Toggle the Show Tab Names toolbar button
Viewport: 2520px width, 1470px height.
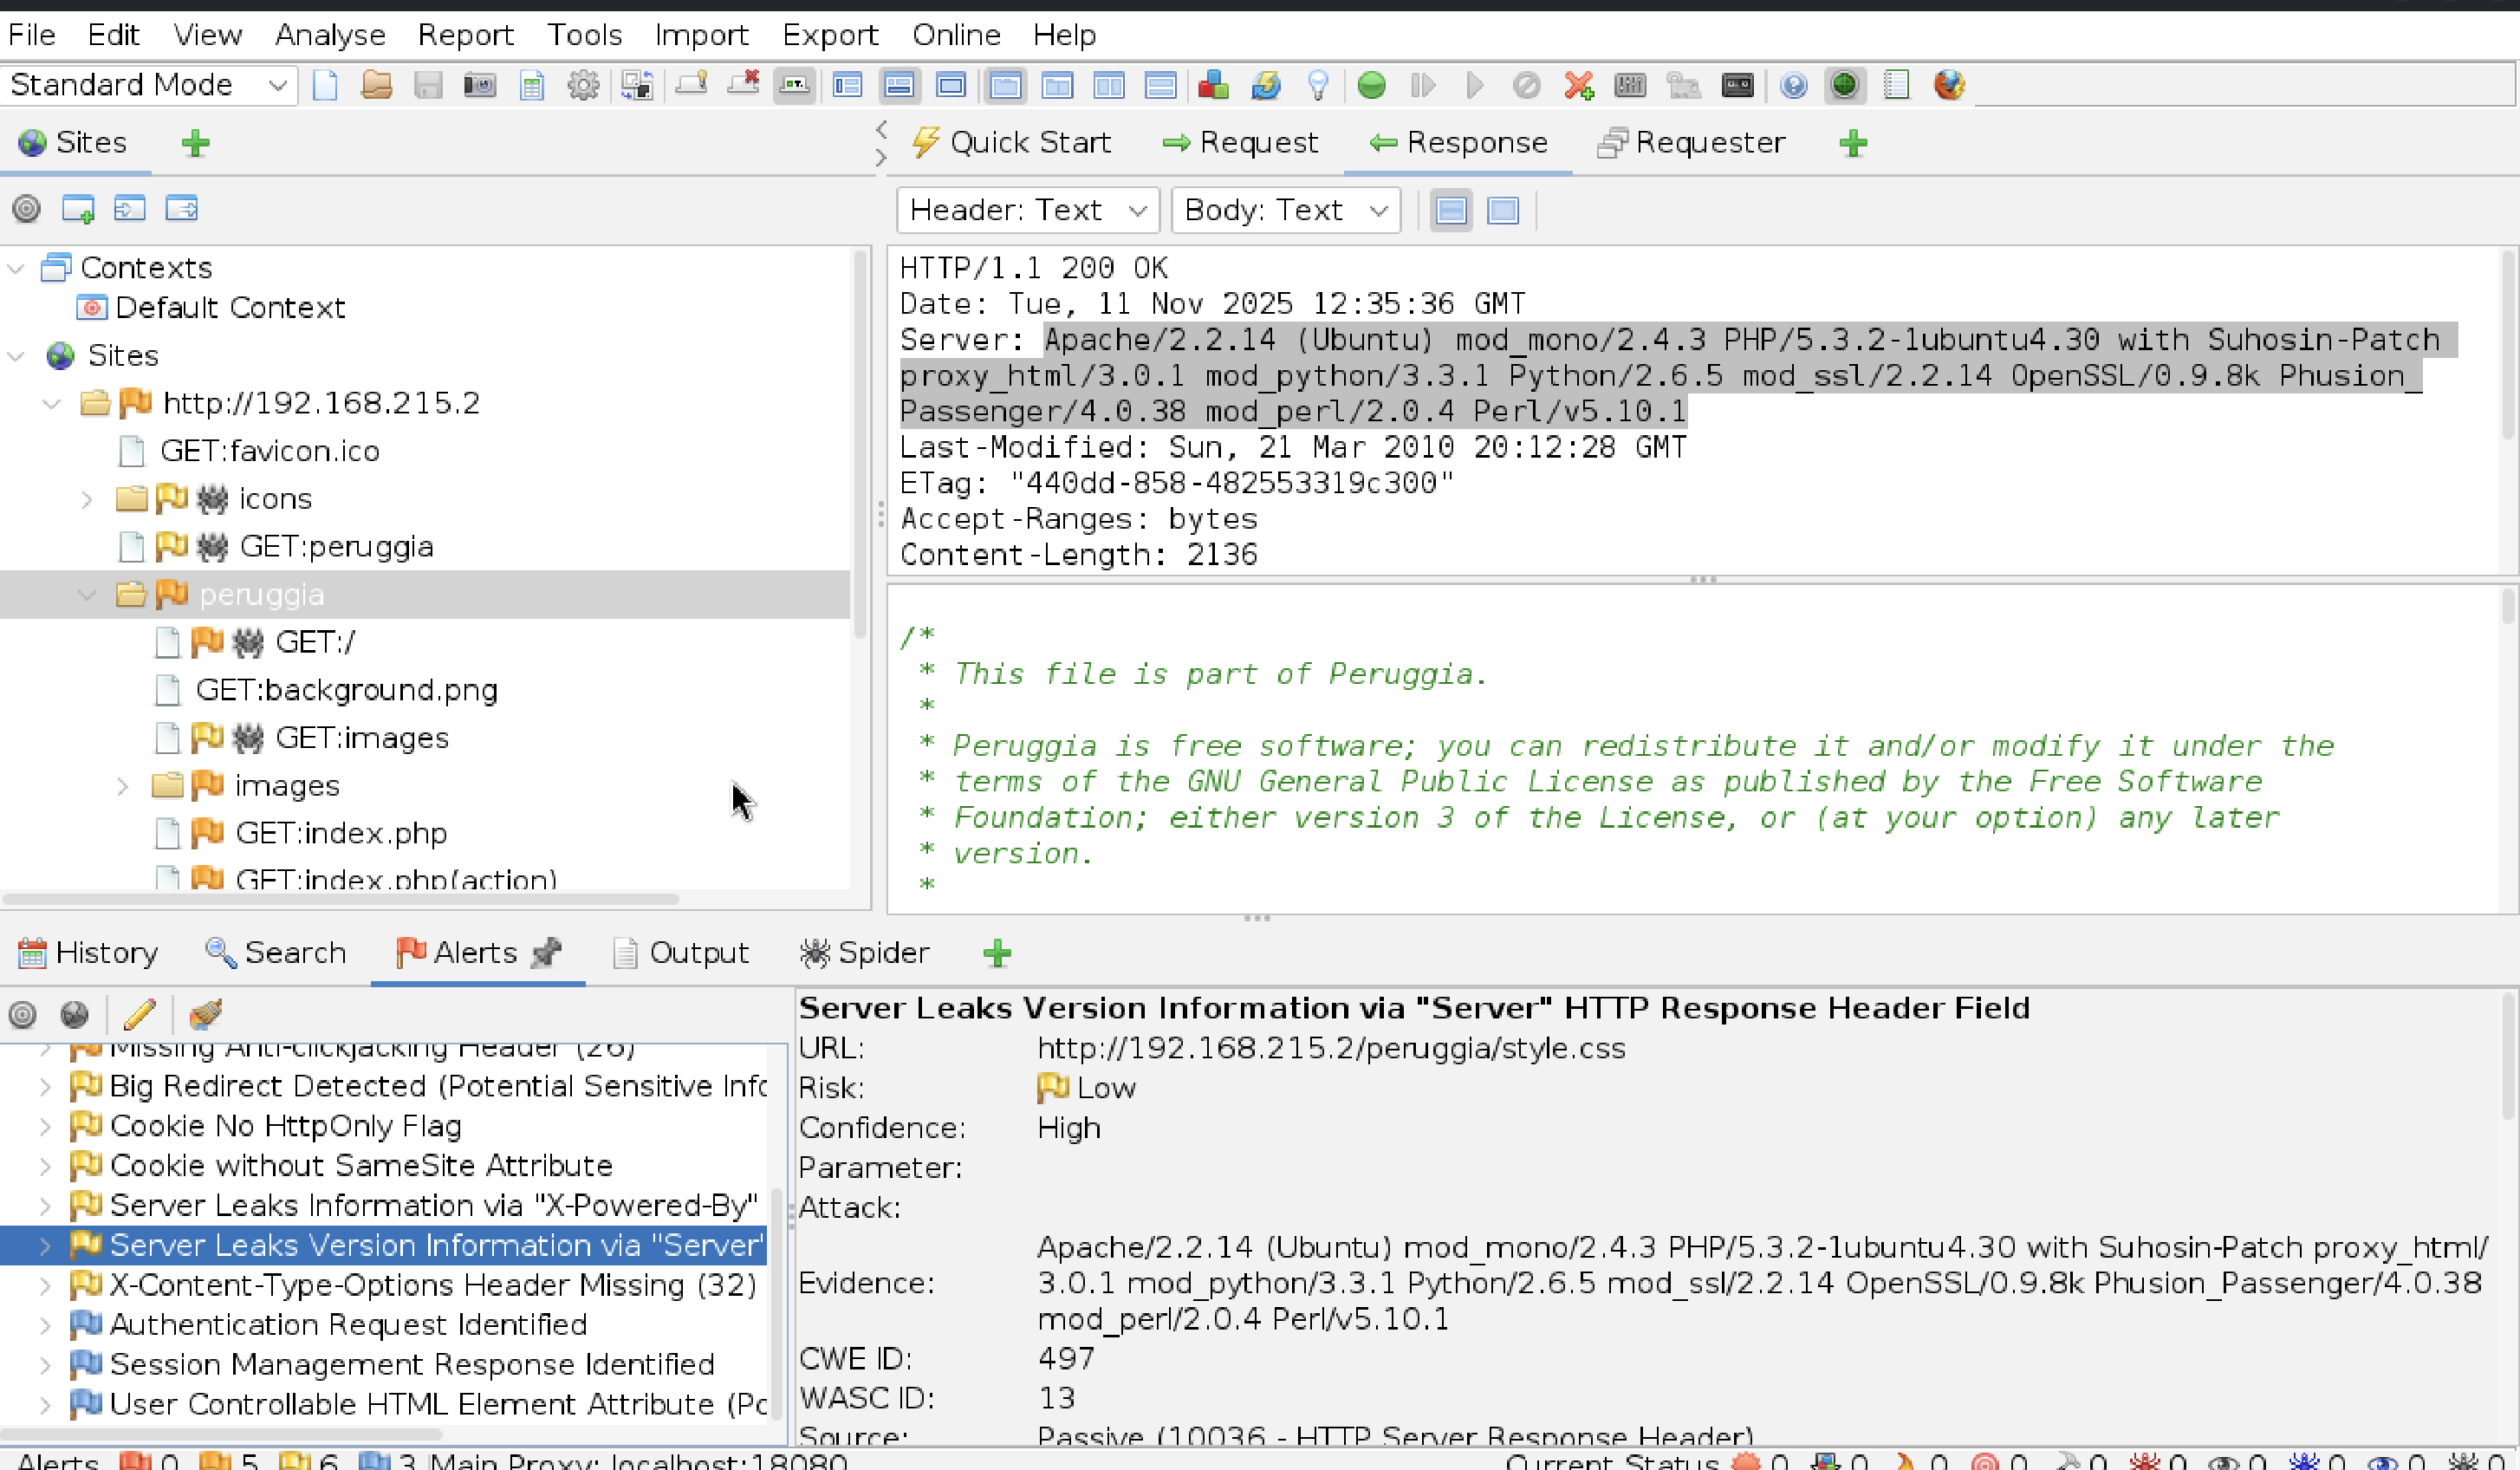(794, 85)
